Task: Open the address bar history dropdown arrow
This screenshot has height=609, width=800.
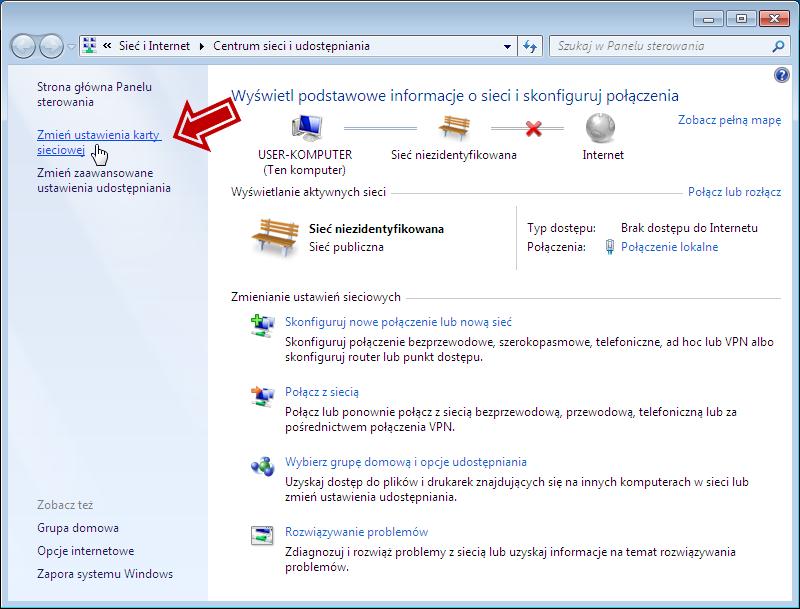Action: tap(508, 46)
